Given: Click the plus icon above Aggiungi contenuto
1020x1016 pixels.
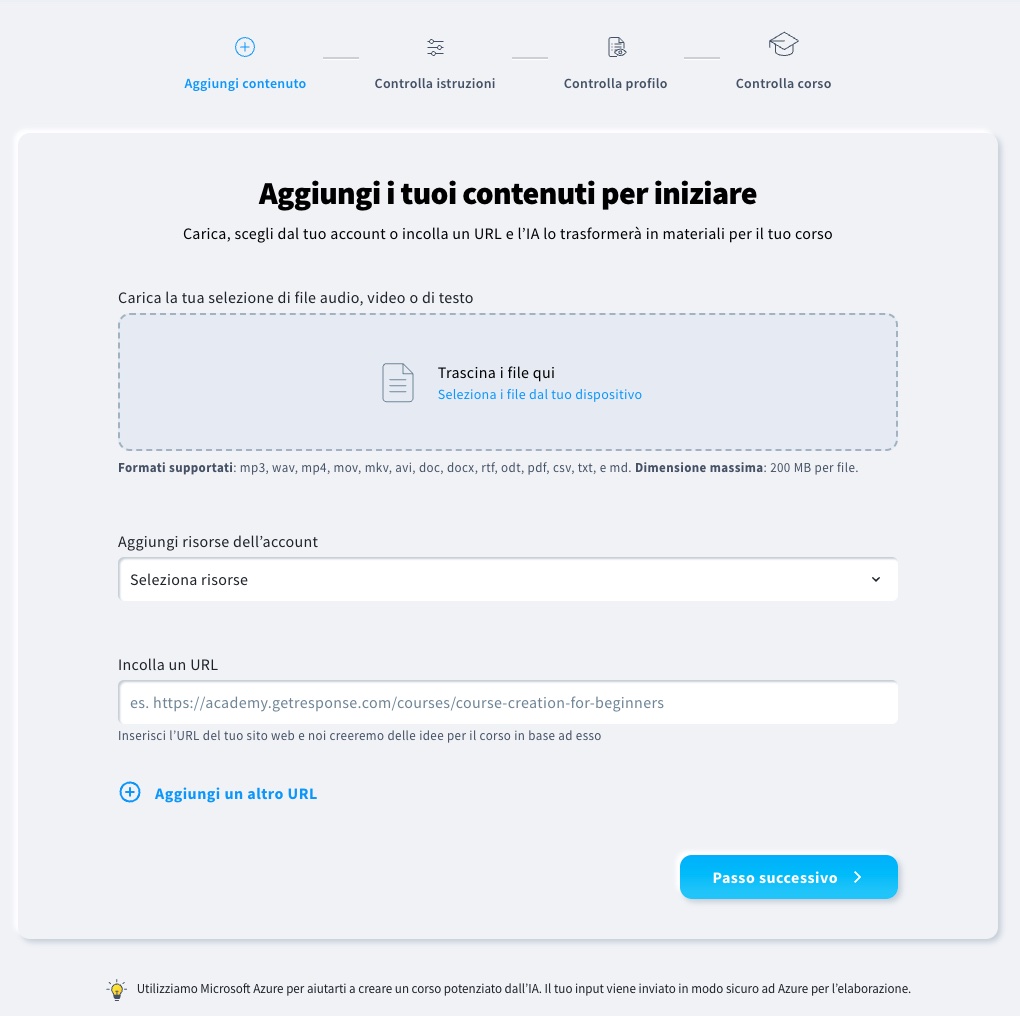Looking at the screenshot, I should click(x=245, y=47).
